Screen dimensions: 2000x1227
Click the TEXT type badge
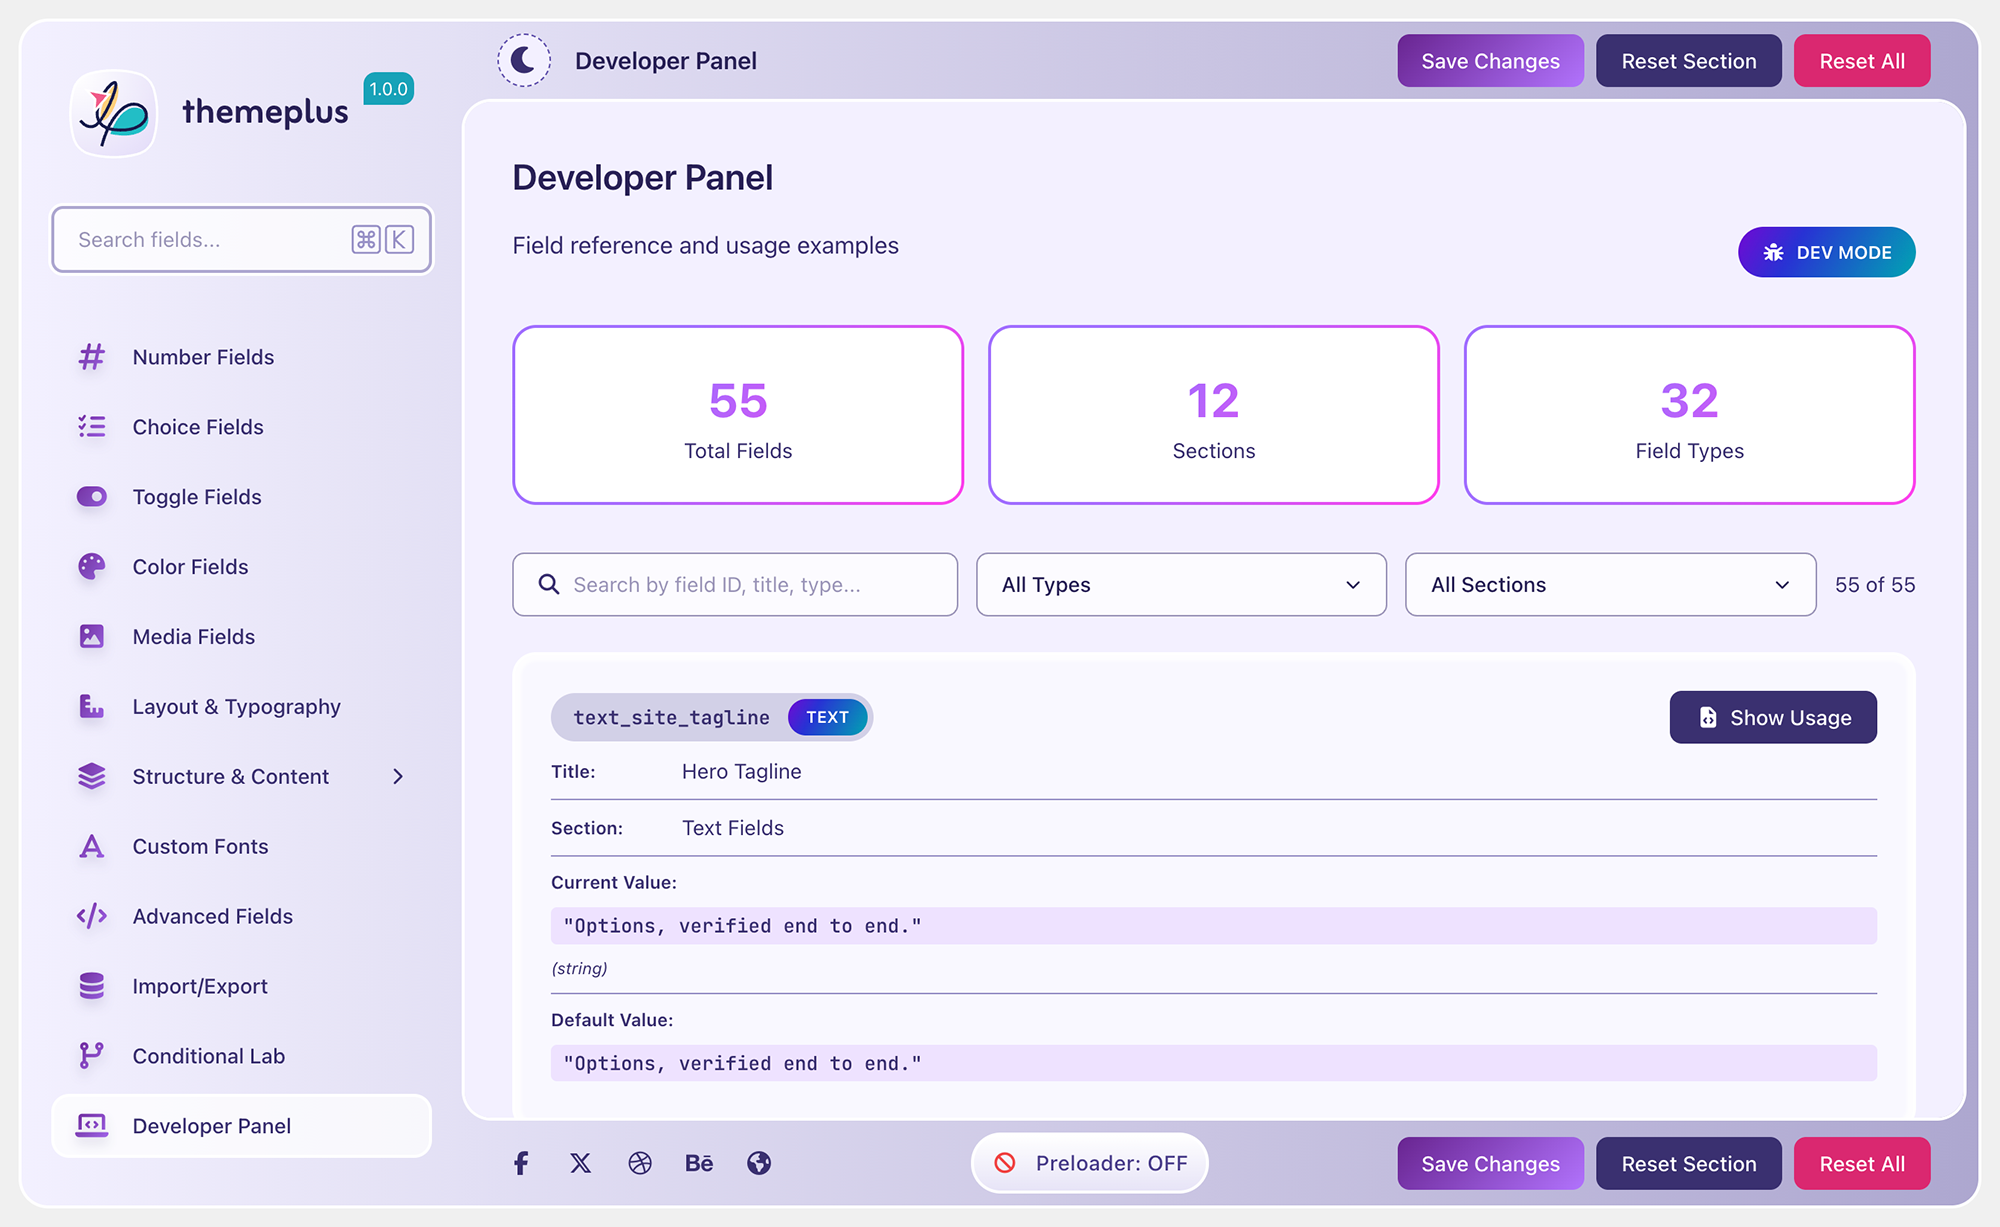[x=827, y=717]
